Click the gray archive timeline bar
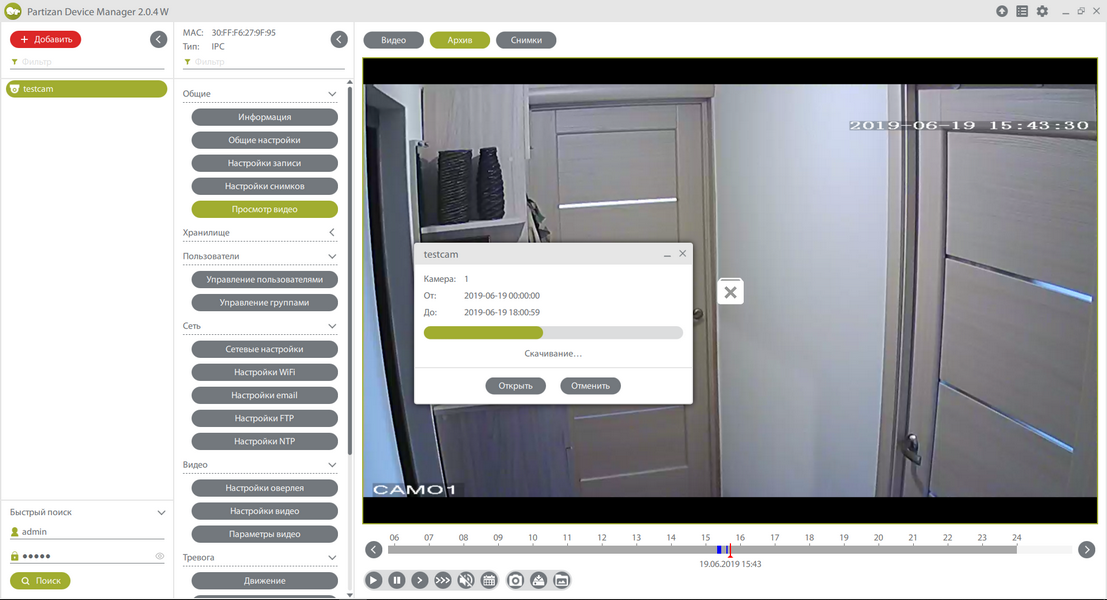Image resolution: width=1107 pixels, height=600 pixels. (x=702, y=549)
